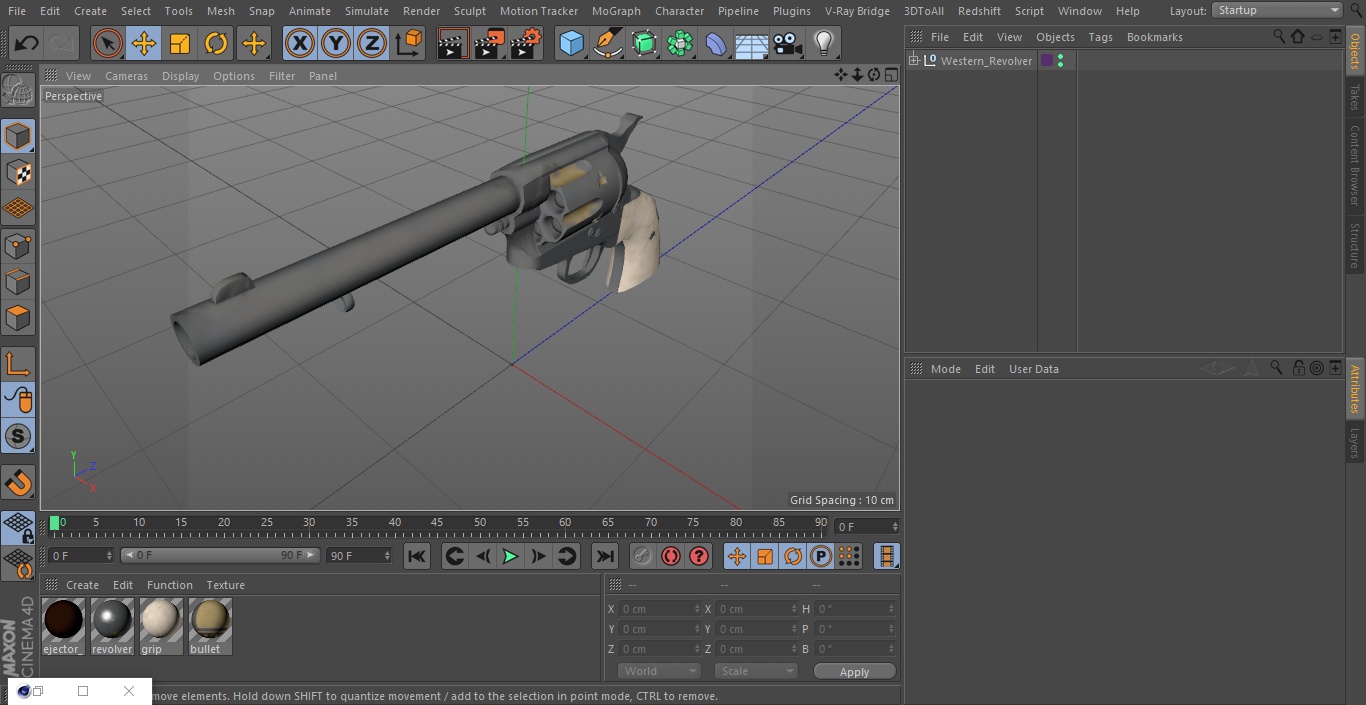Play animation forwards

510,556
